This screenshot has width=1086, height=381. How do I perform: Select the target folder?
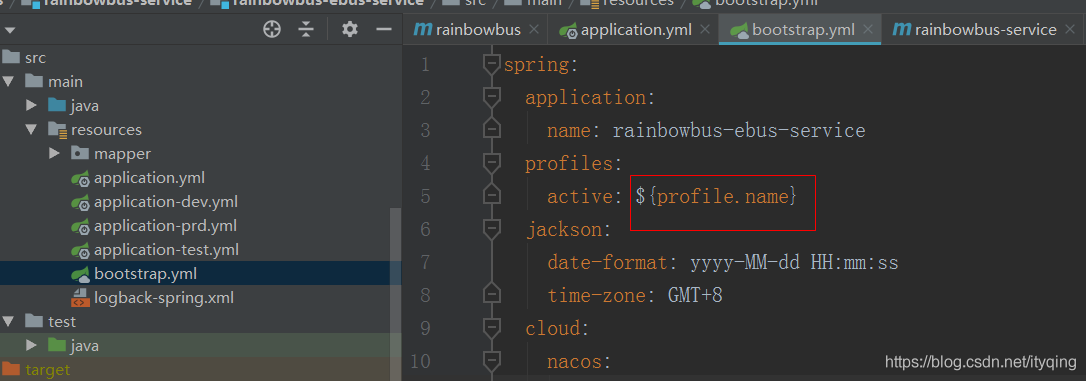tap(48, 370)
